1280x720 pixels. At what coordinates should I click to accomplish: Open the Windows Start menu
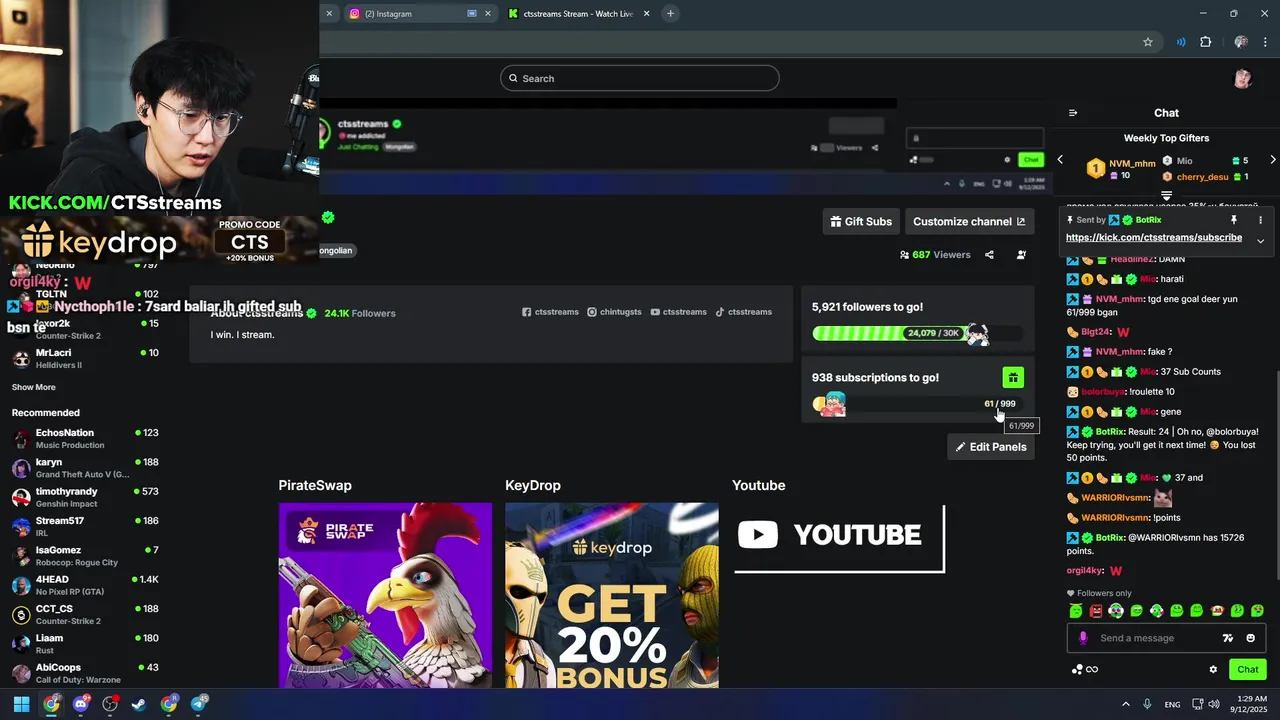pyautogui.click(x=21, y=704)
